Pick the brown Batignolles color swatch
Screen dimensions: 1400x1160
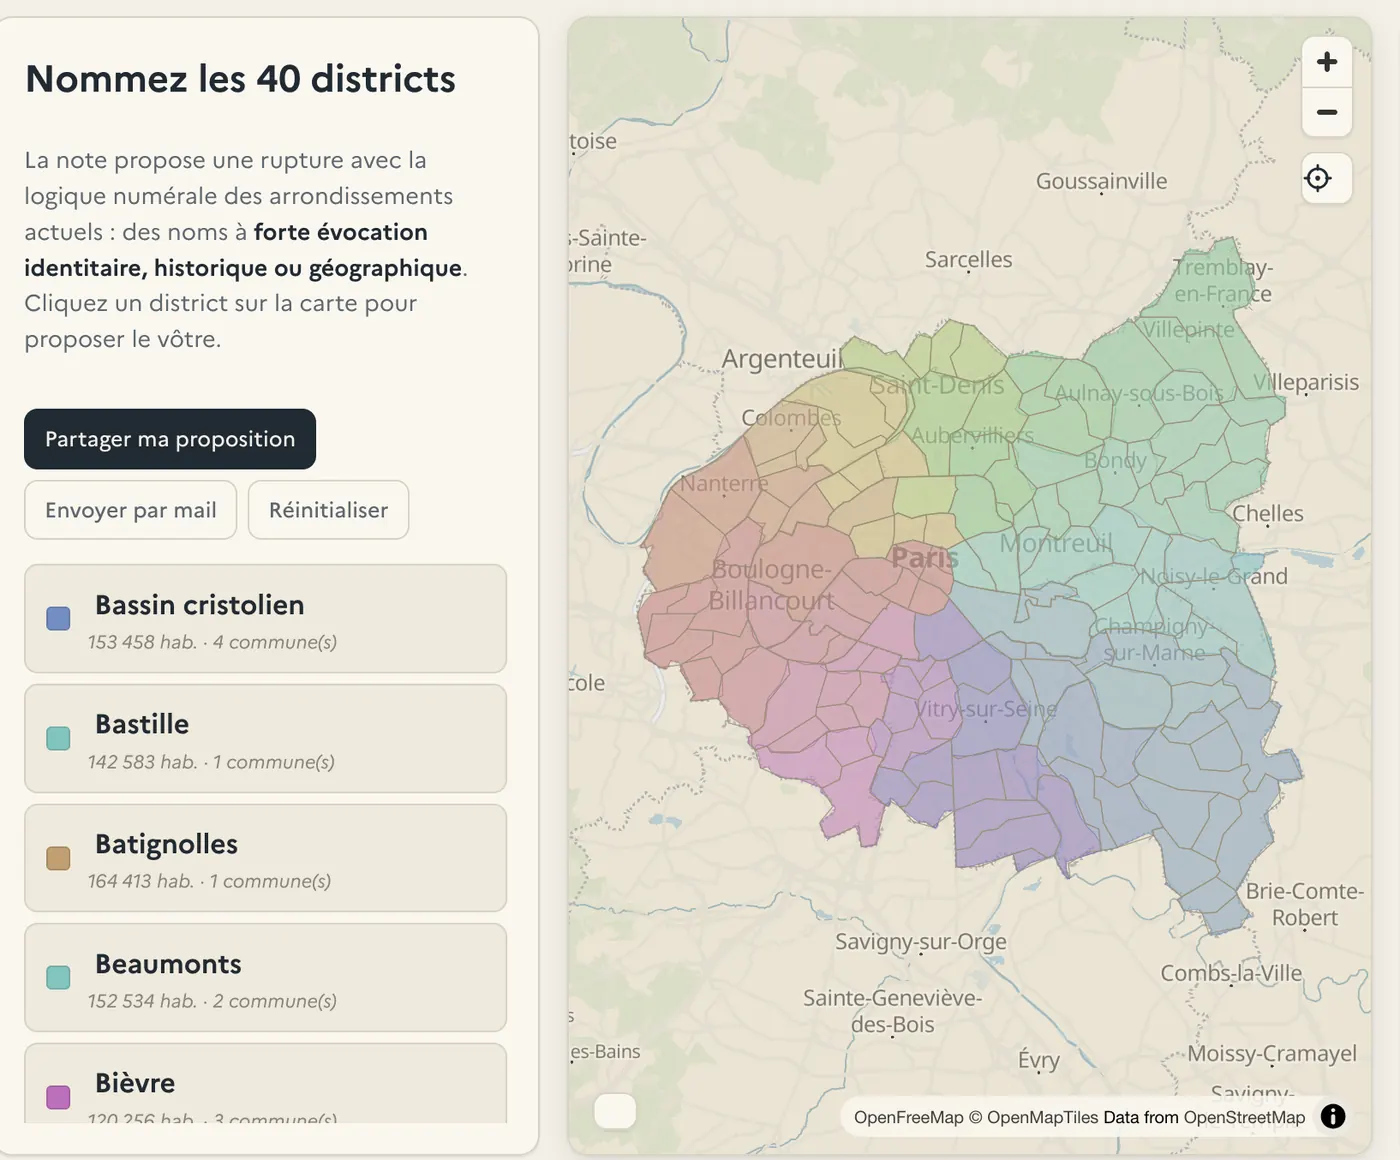tap(59, 858)
